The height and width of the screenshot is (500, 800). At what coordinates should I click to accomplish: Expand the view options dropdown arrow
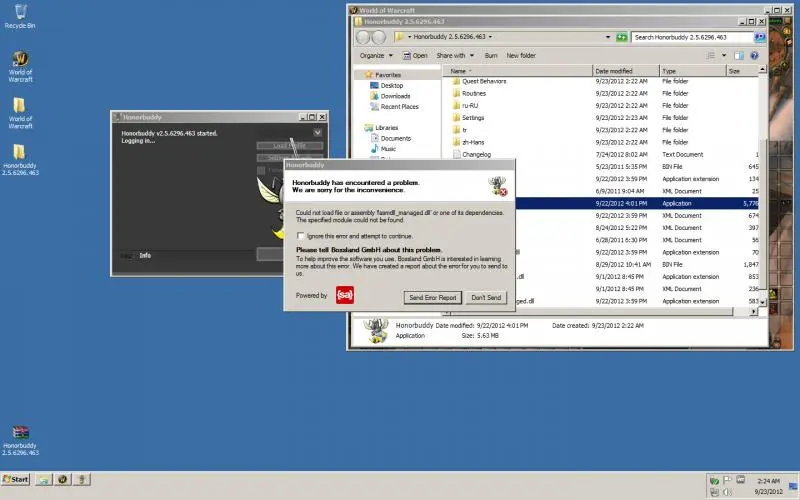point(723,55)
